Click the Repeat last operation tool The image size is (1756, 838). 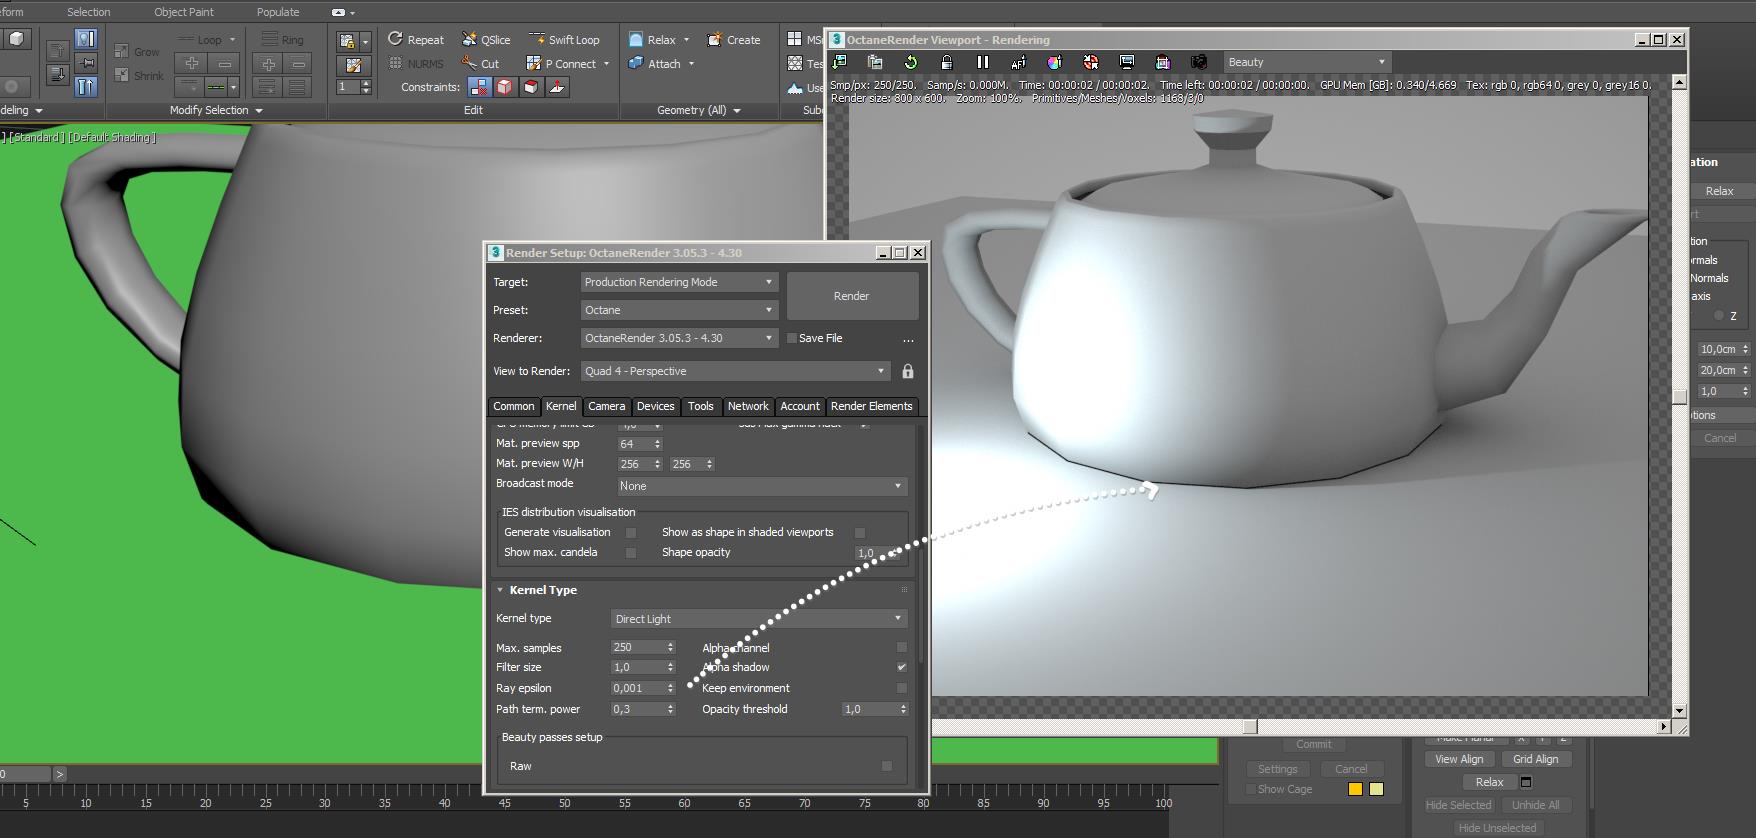pos(416,40)
